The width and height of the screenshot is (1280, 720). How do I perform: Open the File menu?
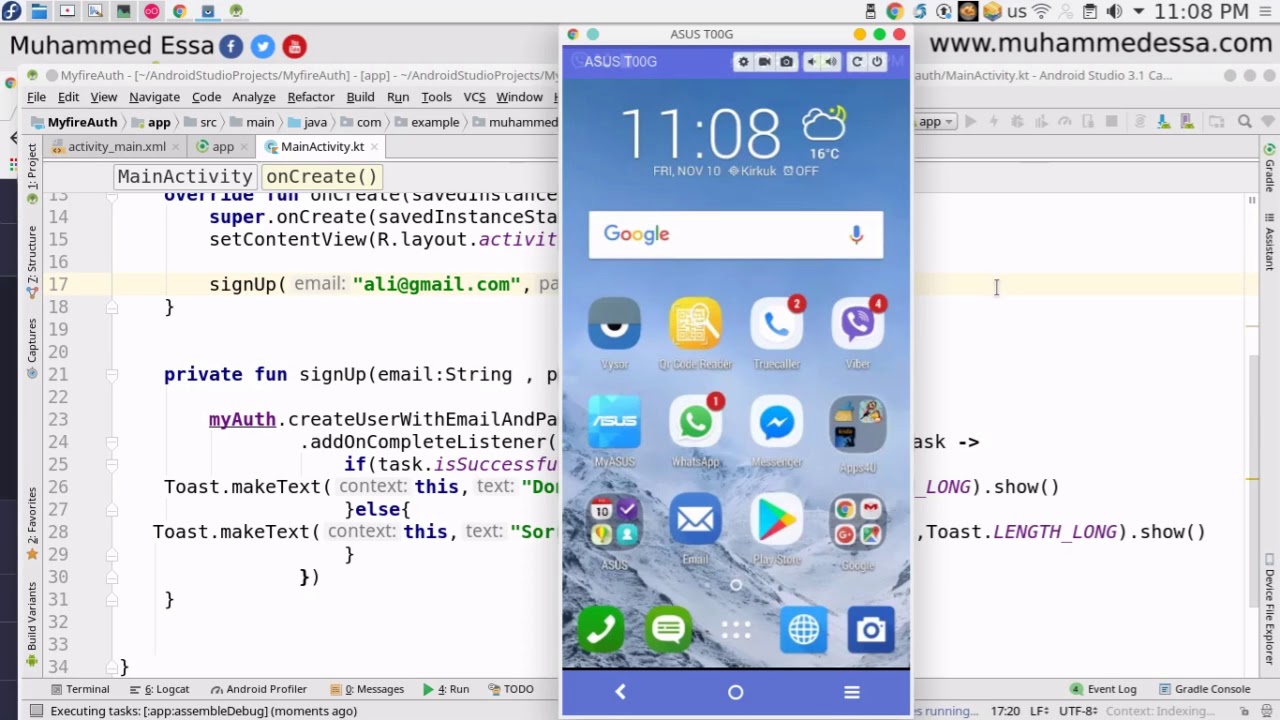pyautogui.click(x=36, y=97)
